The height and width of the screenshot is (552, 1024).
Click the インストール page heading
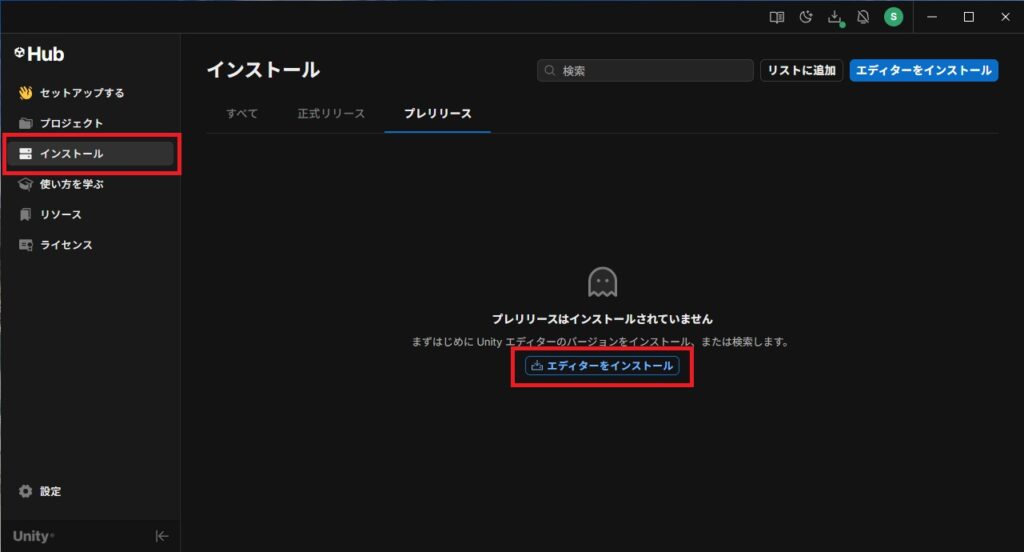click(x=263, y=70)
